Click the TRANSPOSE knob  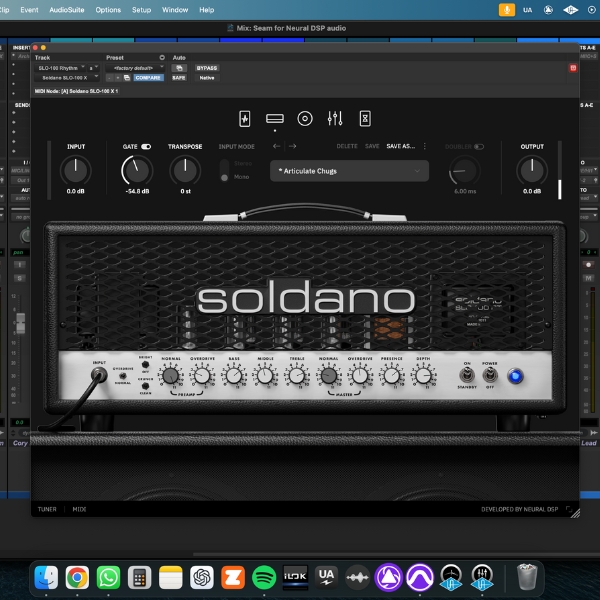(185, 170)
